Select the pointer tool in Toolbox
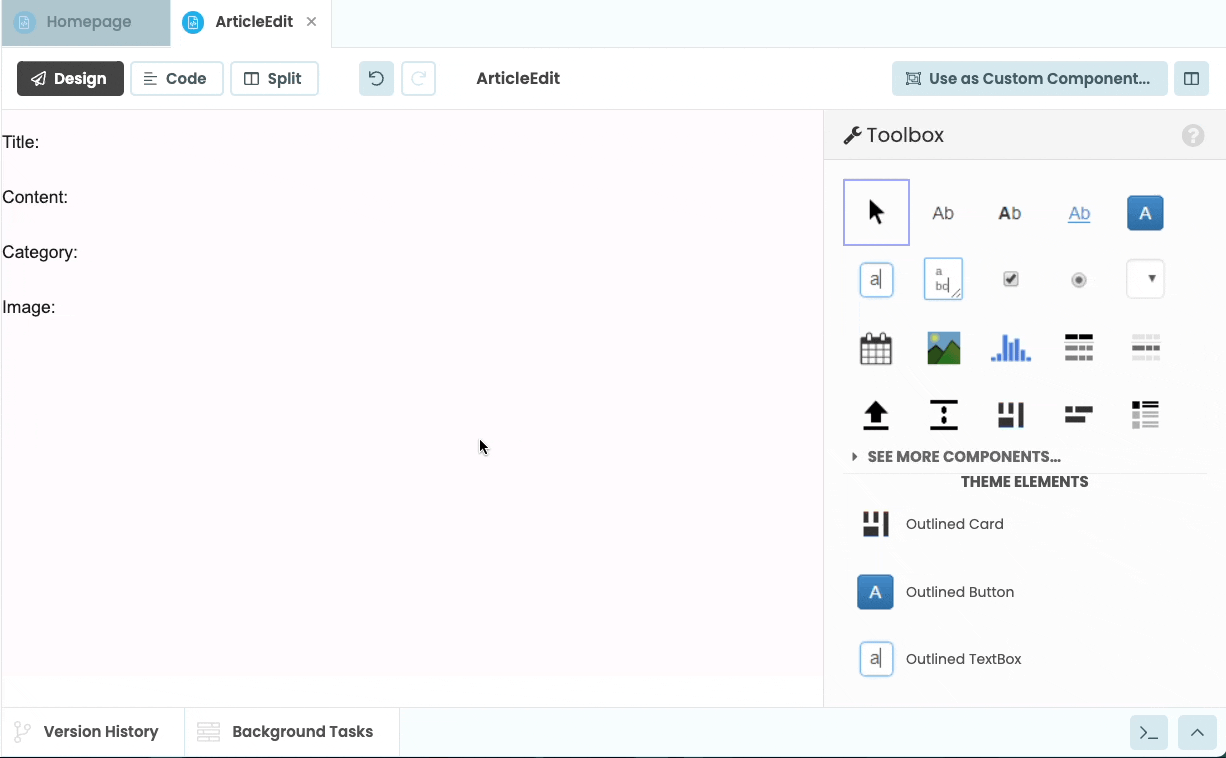This screenshot has width=1226, height=758. coord(876,212)
